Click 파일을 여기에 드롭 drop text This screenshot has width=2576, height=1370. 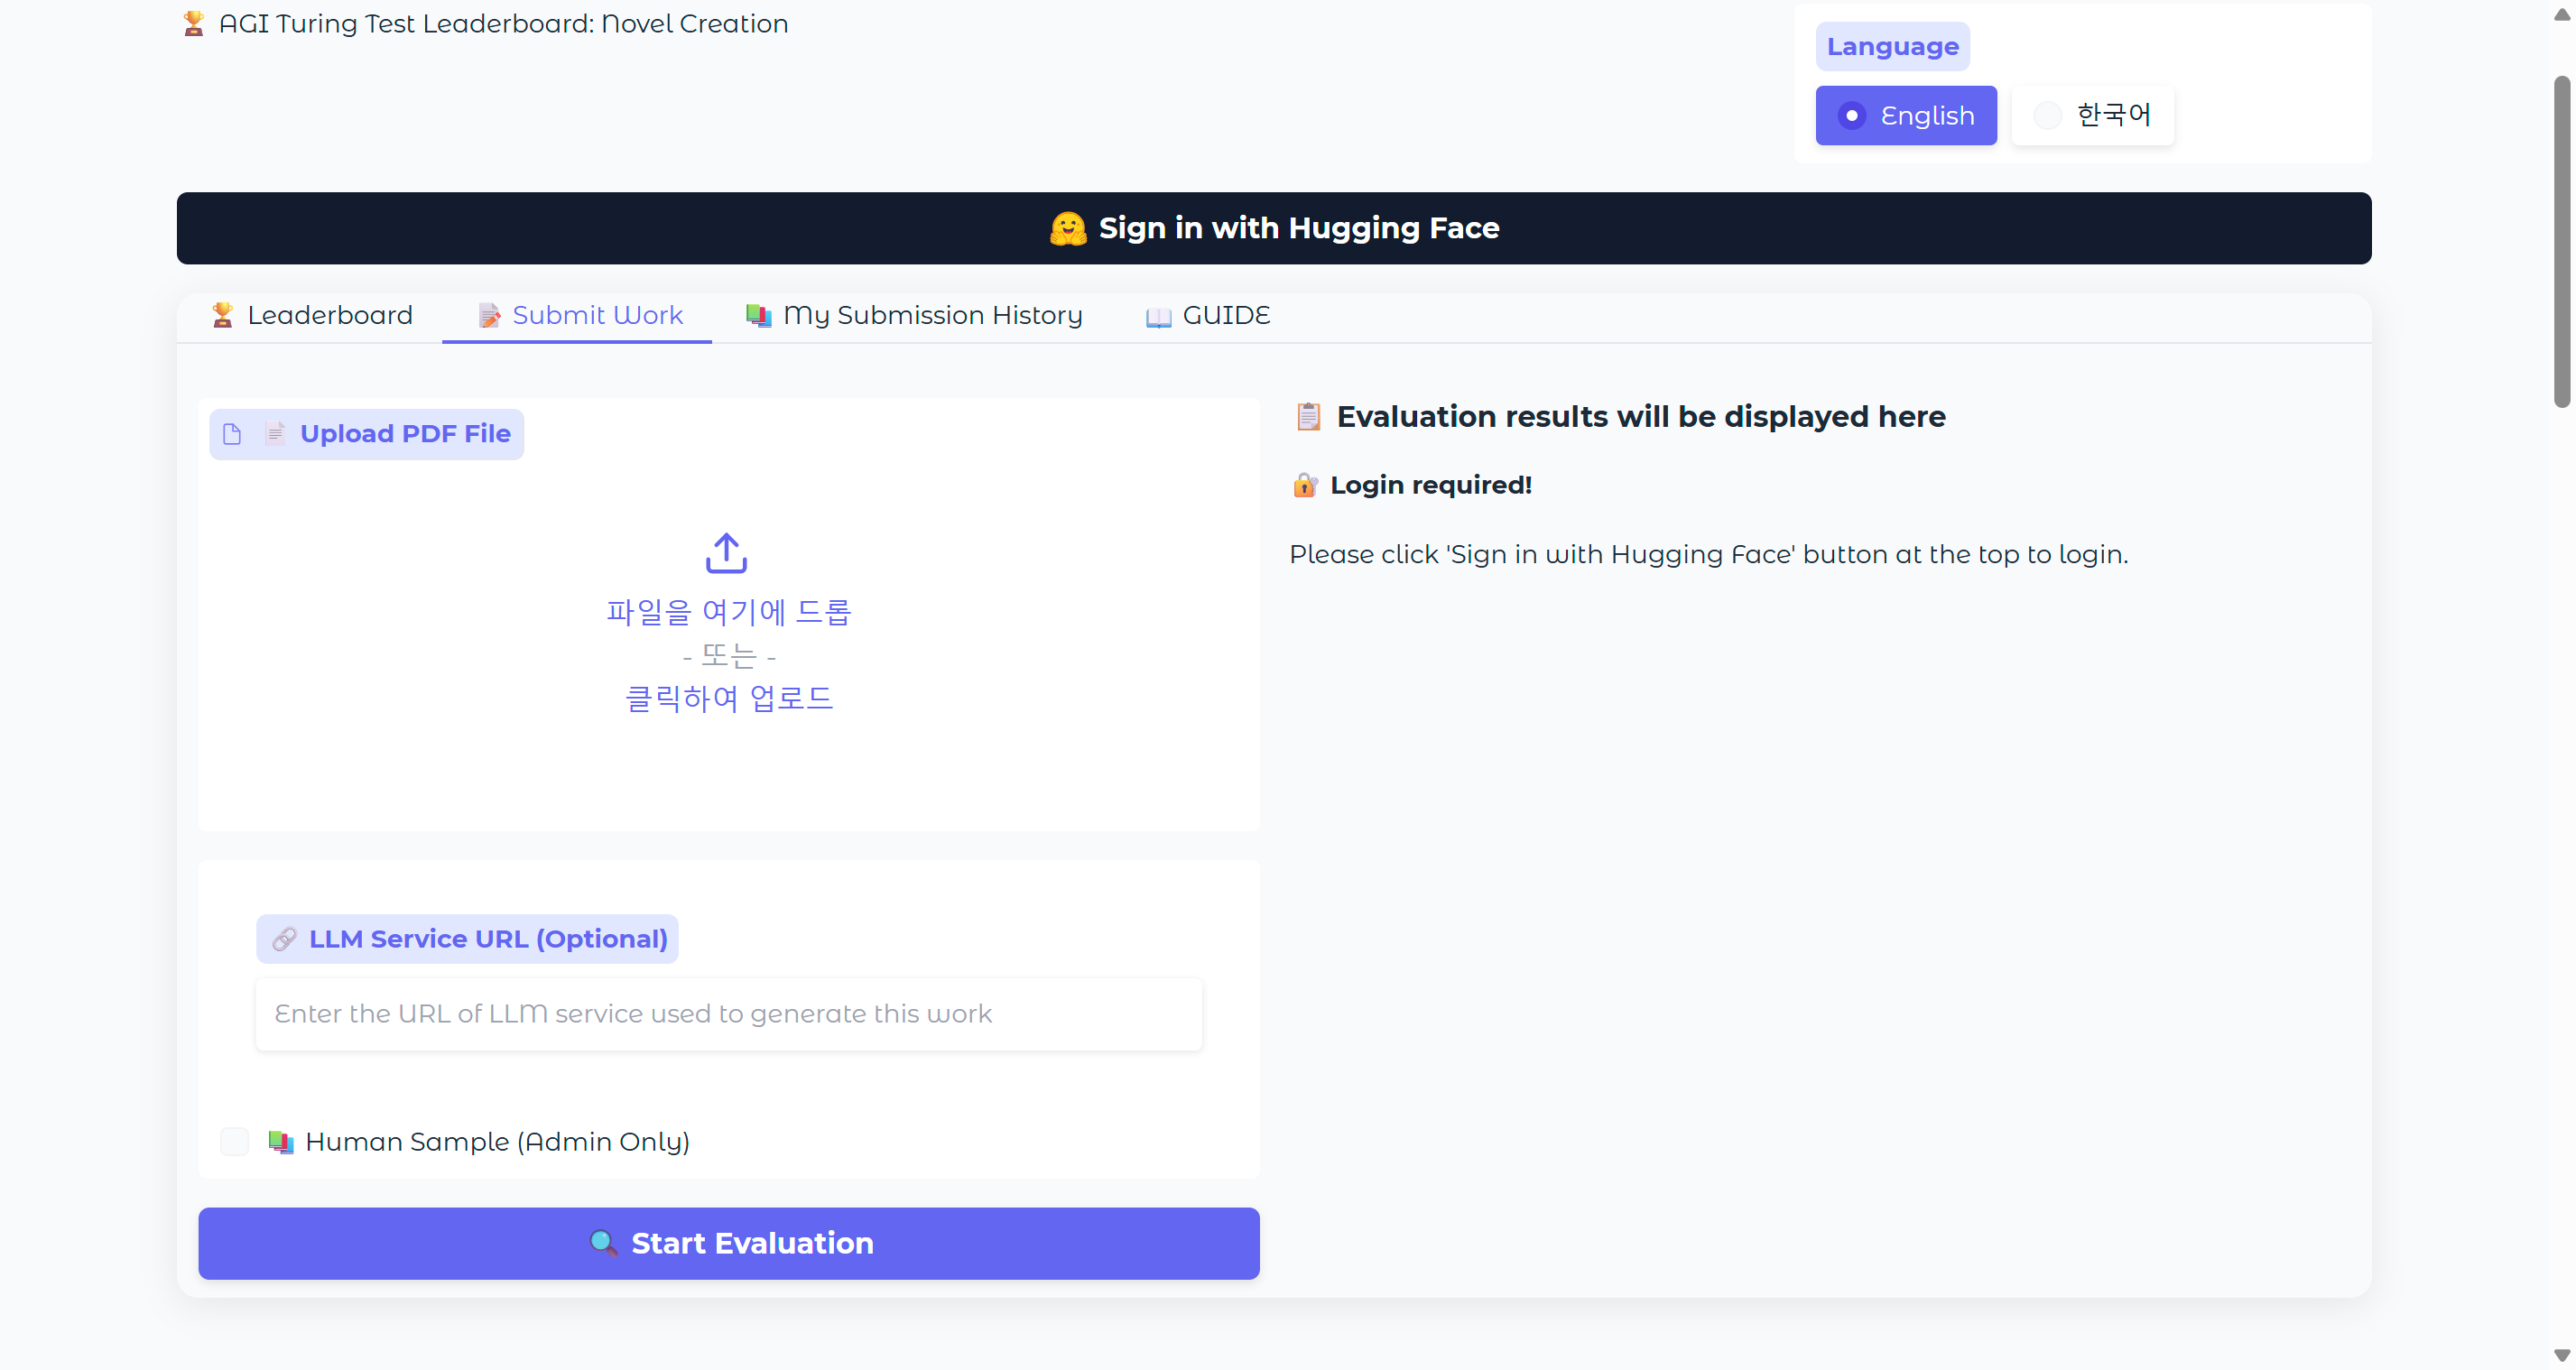pos(729,611)
